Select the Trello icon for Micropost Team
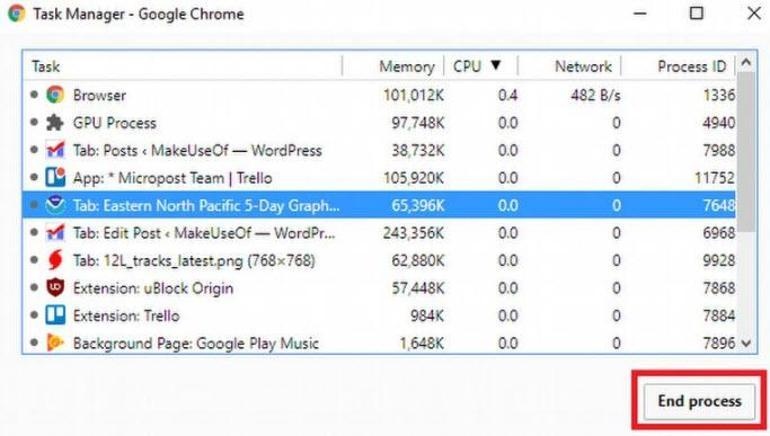Screen dimensions: 770x436 click(55, 177)
